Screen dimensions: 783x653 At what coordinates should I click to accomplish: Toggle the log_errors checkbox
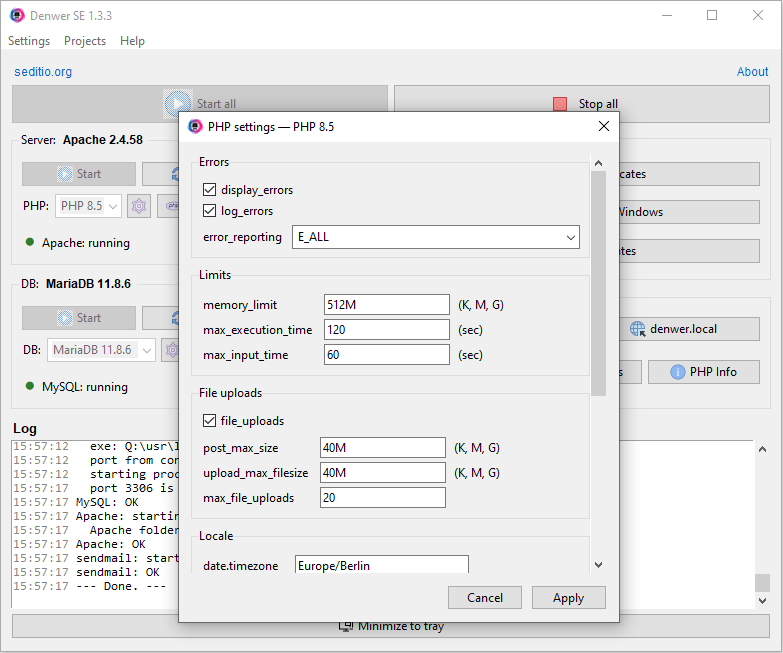coord(209,211)
